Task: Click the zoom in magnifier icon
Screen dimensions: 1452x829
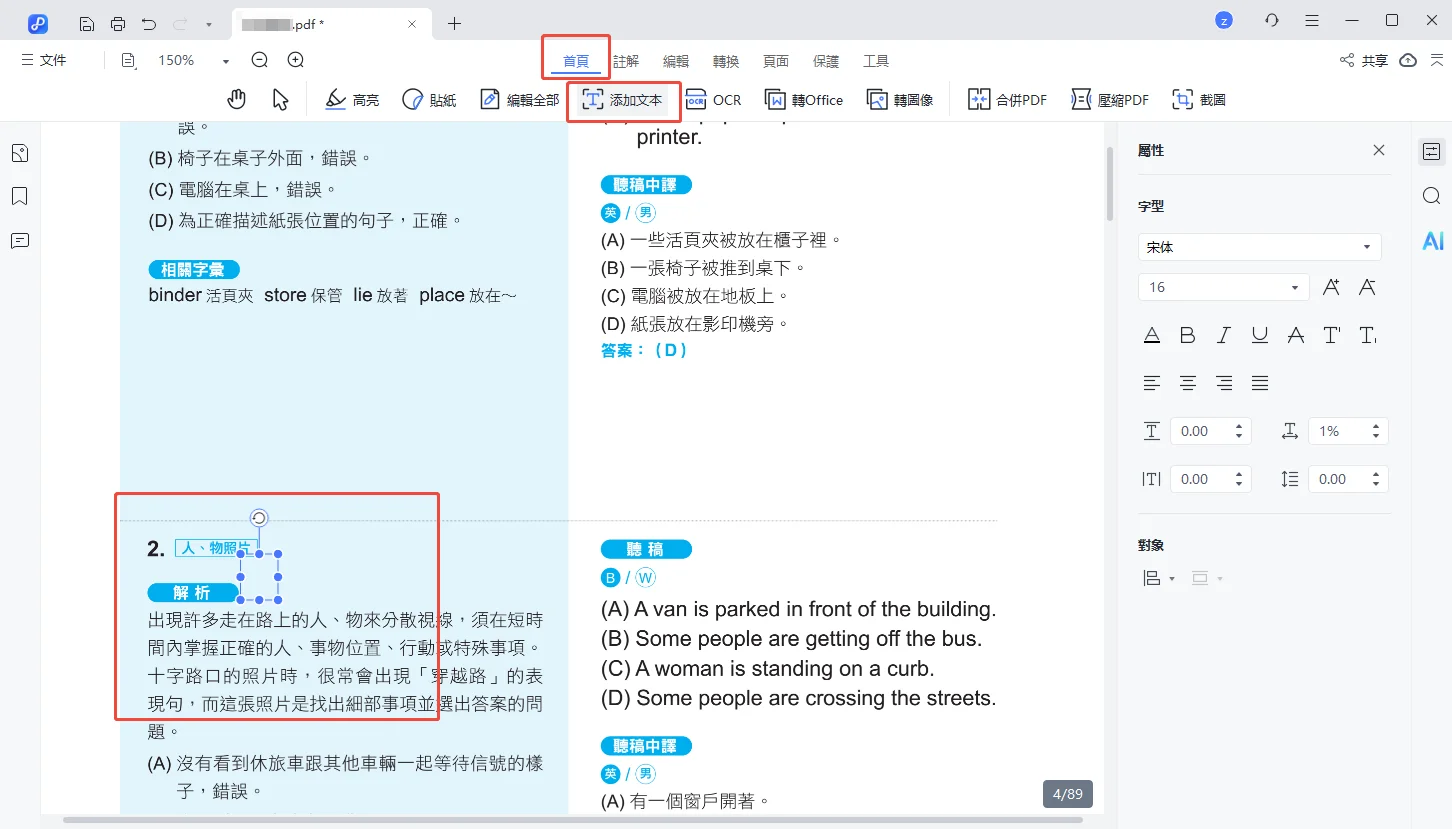Action: pyautogui.click(x=296, y=60)
